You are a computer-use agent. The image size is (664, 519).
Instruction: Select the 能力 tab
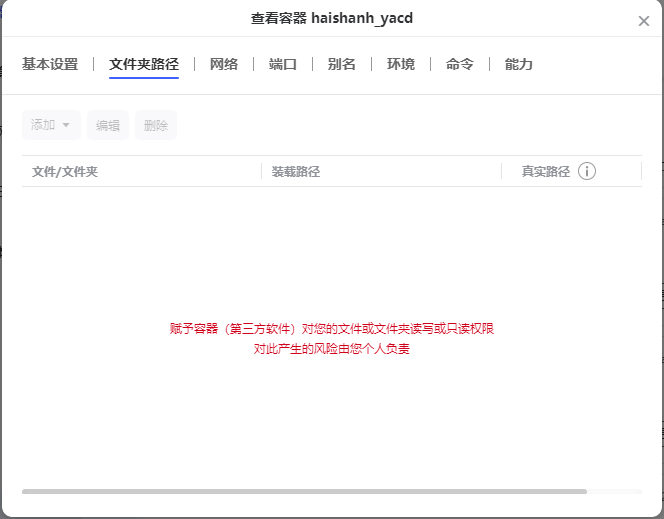click(x=519, y=64)
